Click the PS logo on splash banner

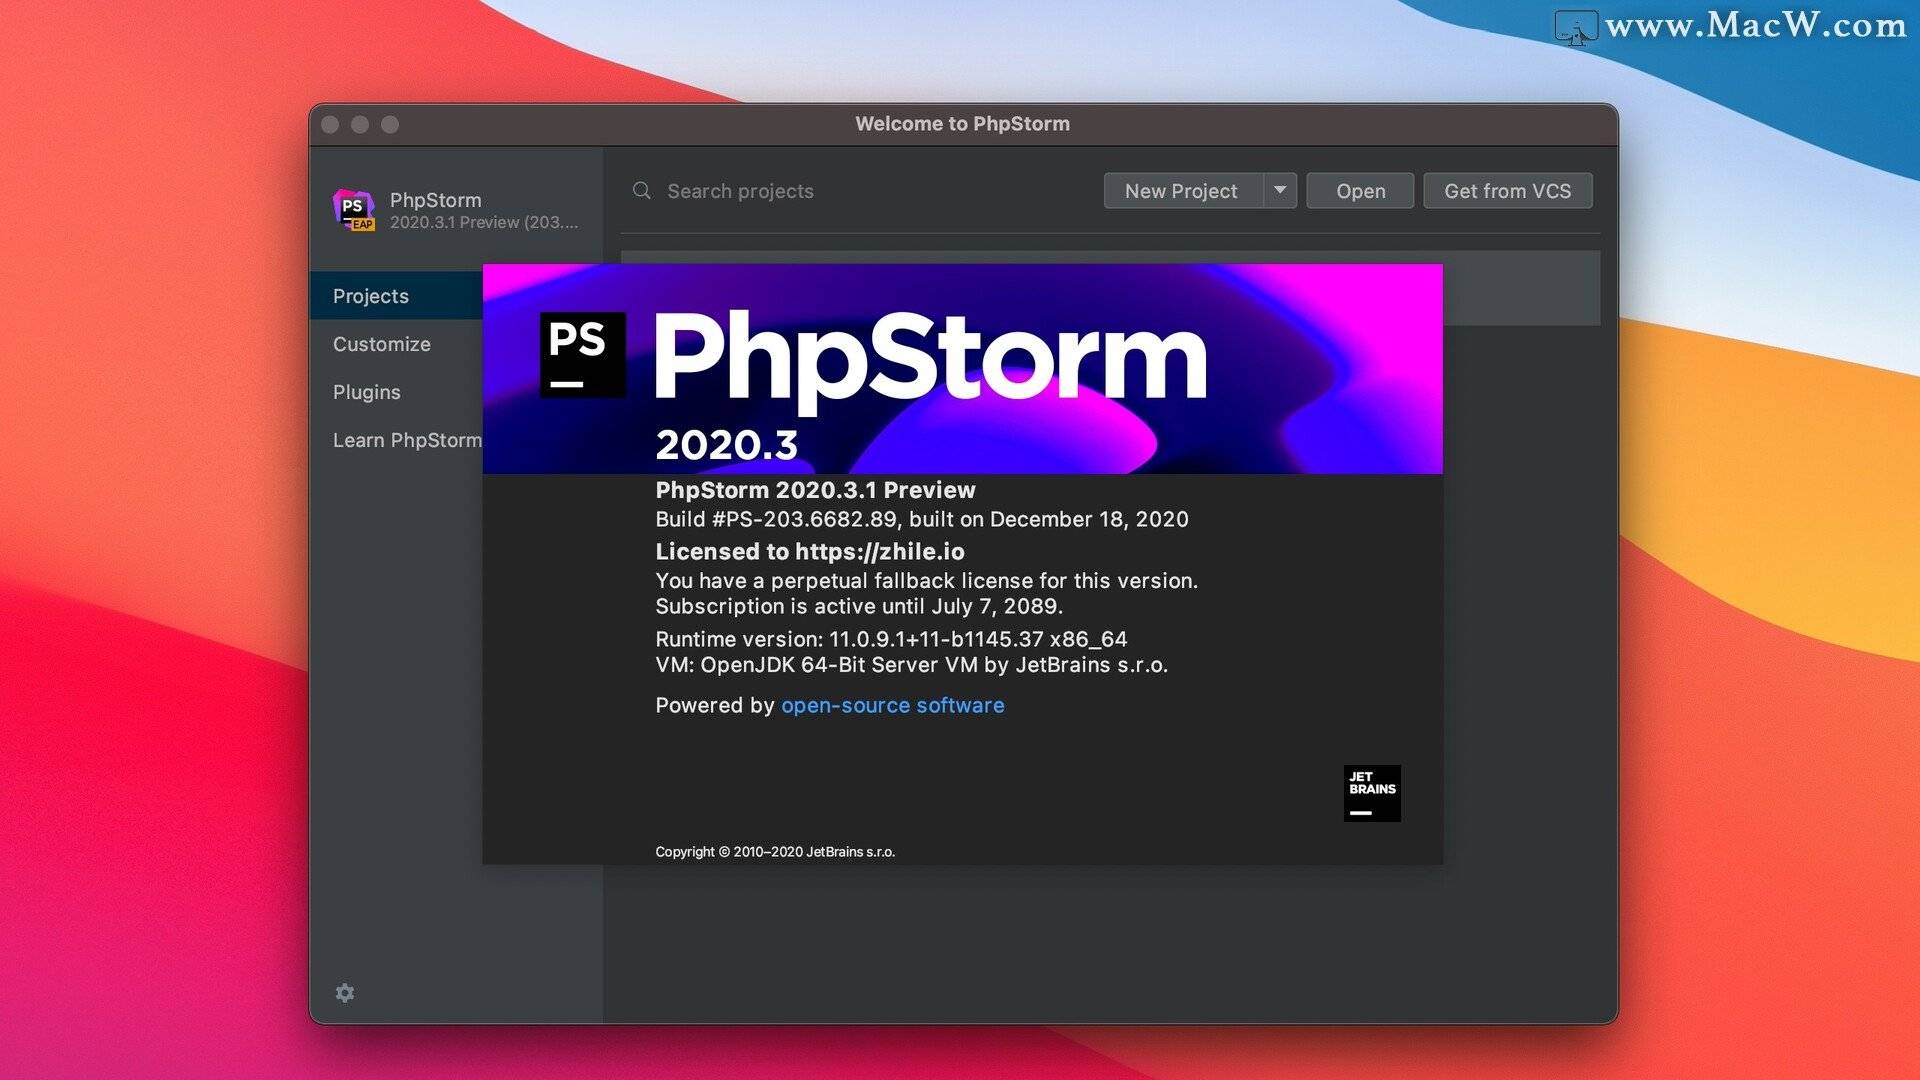coord(583,355)
